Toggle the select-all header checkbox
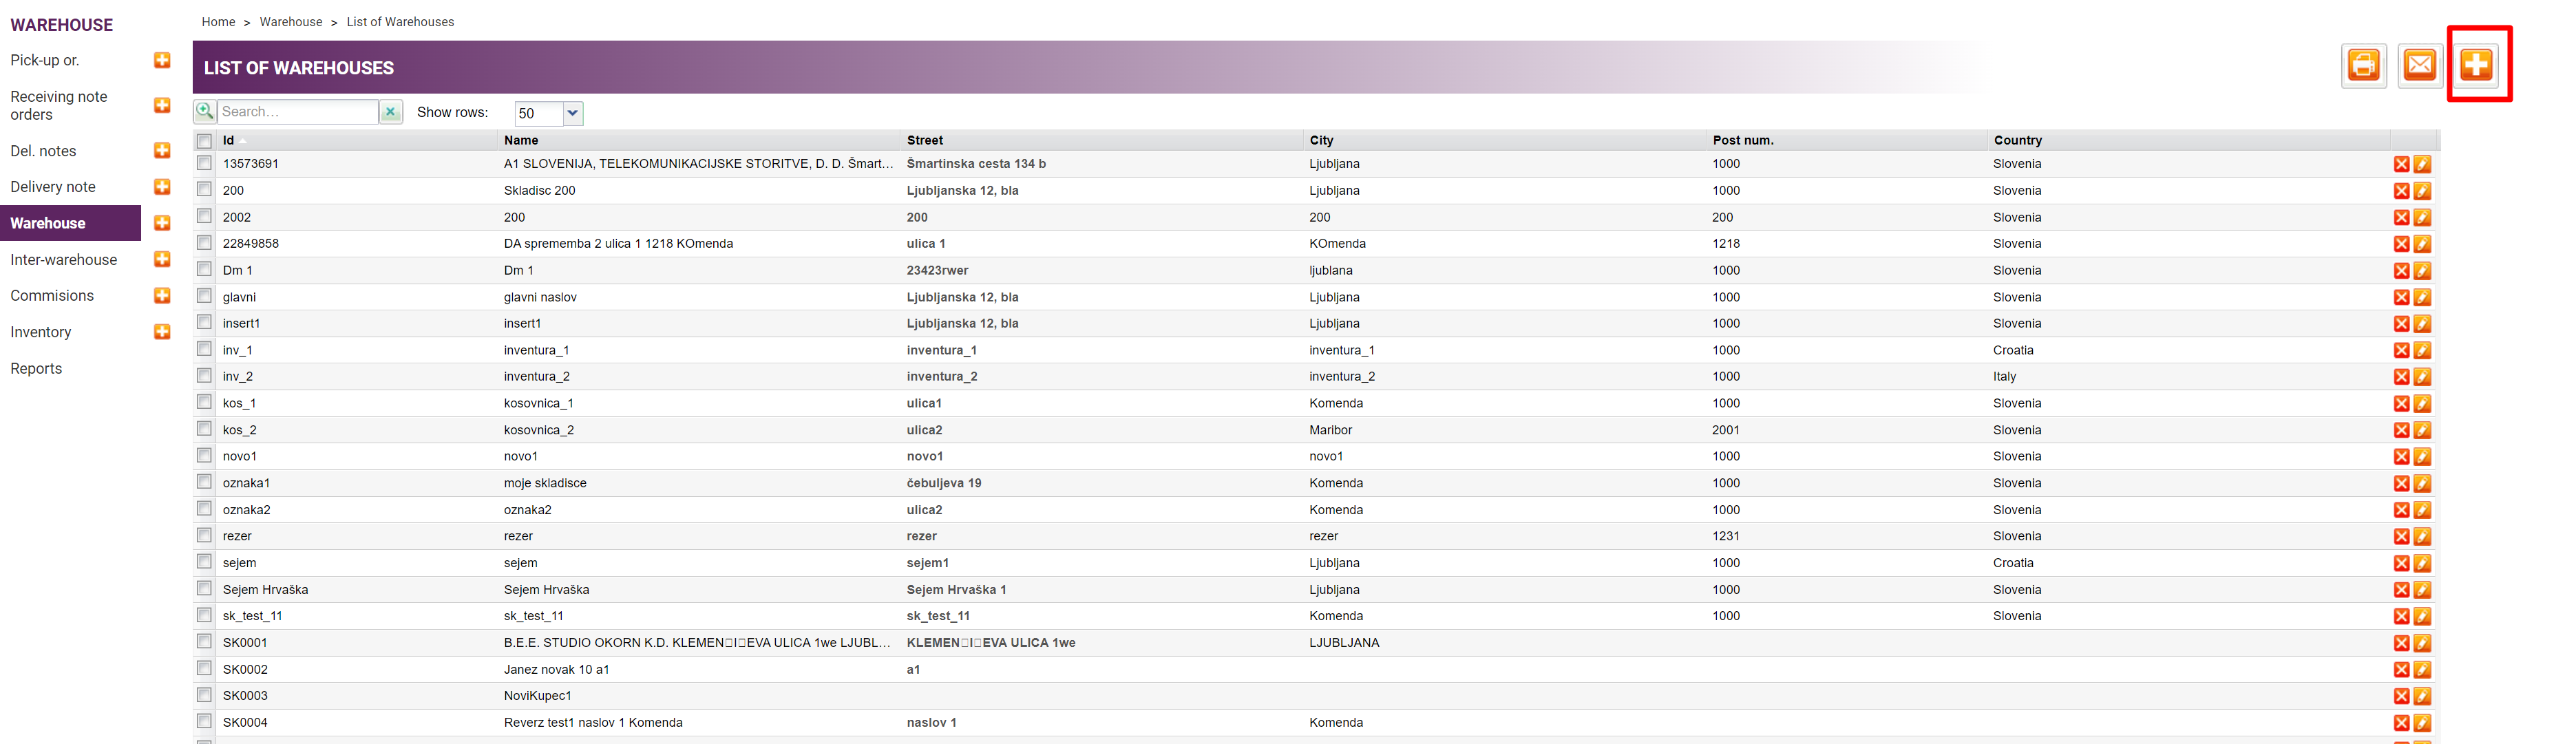This screenshot has height=744, width=2576. pyautogui.click(x=205, y=141)
